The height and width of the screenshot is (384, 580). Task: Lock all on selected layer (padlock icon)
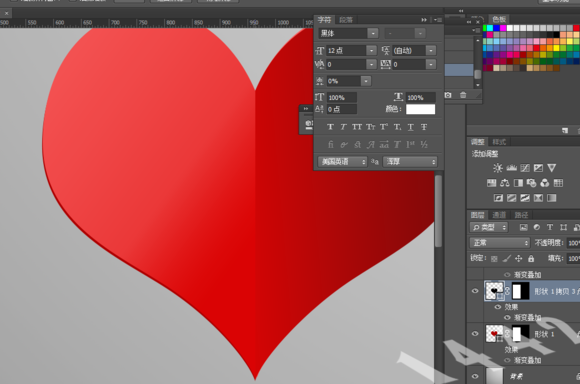[x=531, y=258]
